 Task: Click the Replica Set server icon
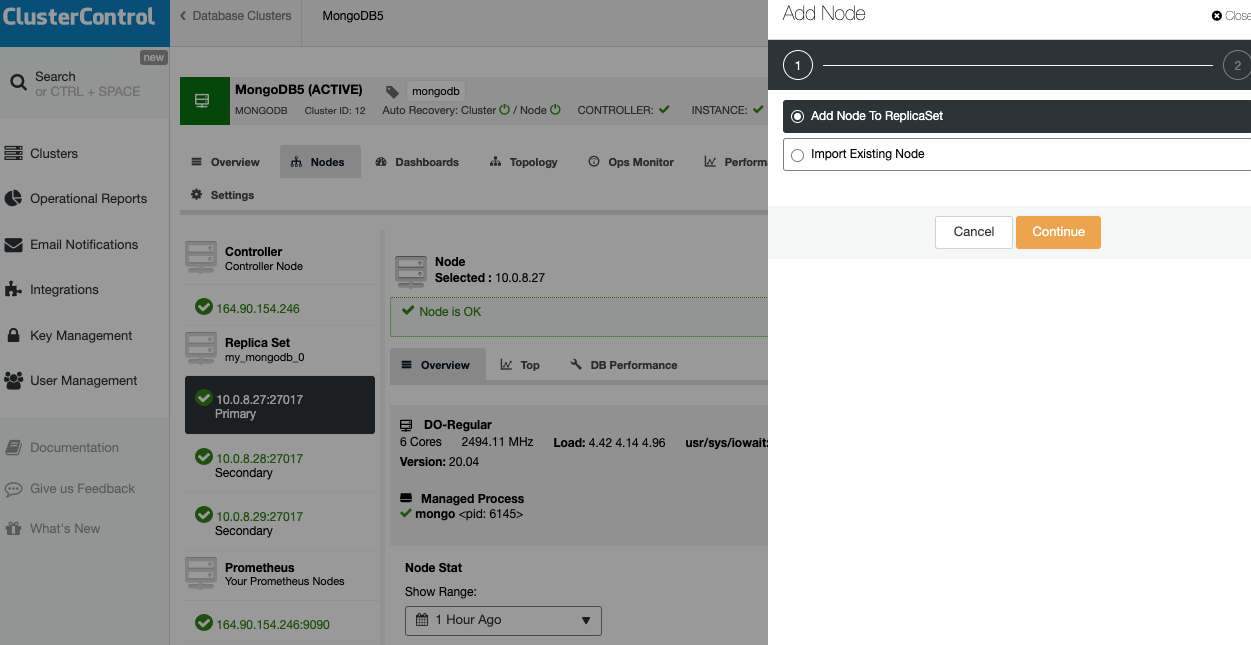click(x=201, y=349)
